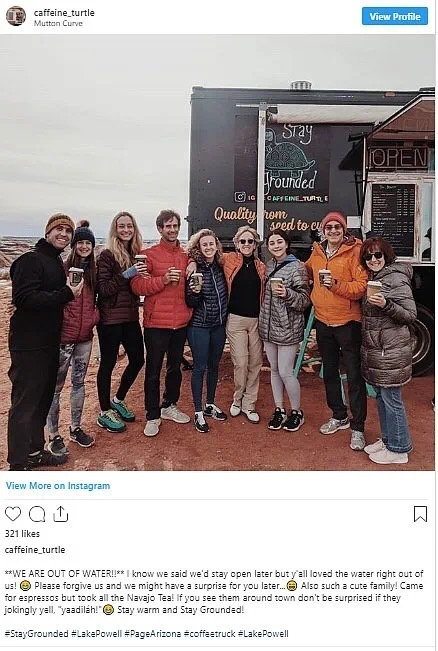
Task: Open the group photo by the coffee truck
Action: pyautogui.click(x=218, y=252)
